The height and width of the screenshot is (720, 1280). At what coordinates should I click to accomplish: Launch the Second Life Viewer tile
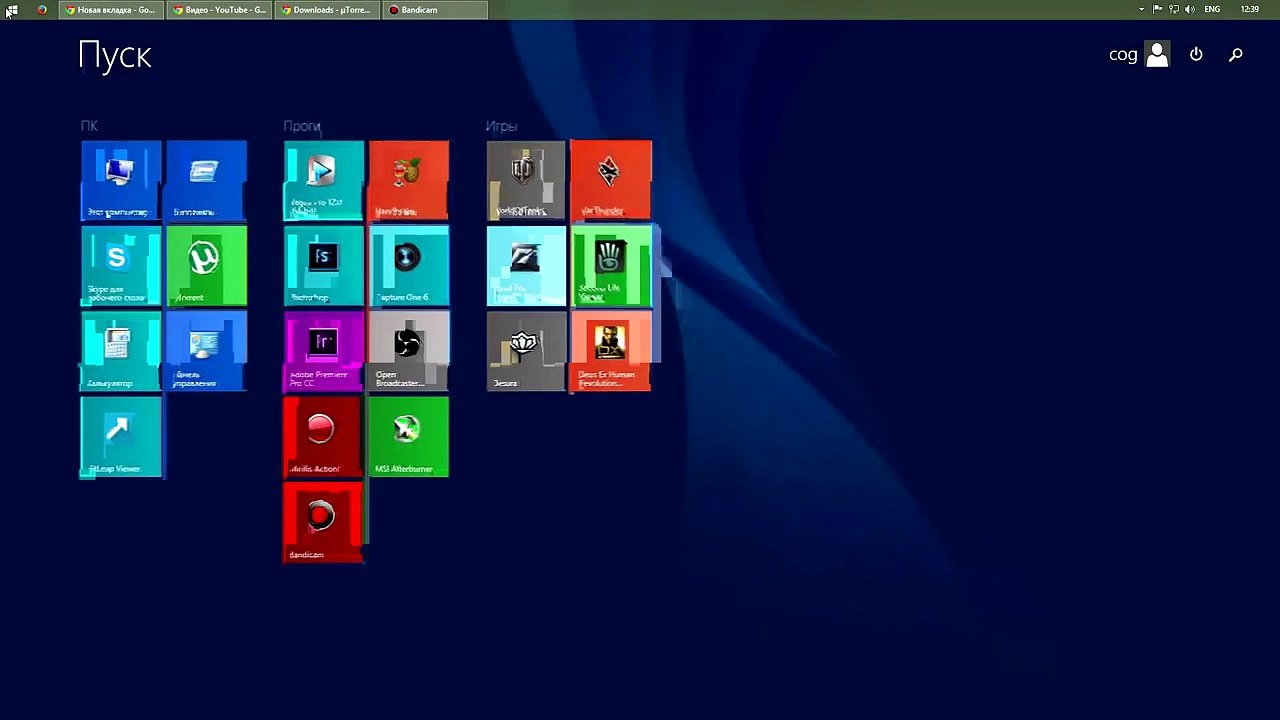611,266
